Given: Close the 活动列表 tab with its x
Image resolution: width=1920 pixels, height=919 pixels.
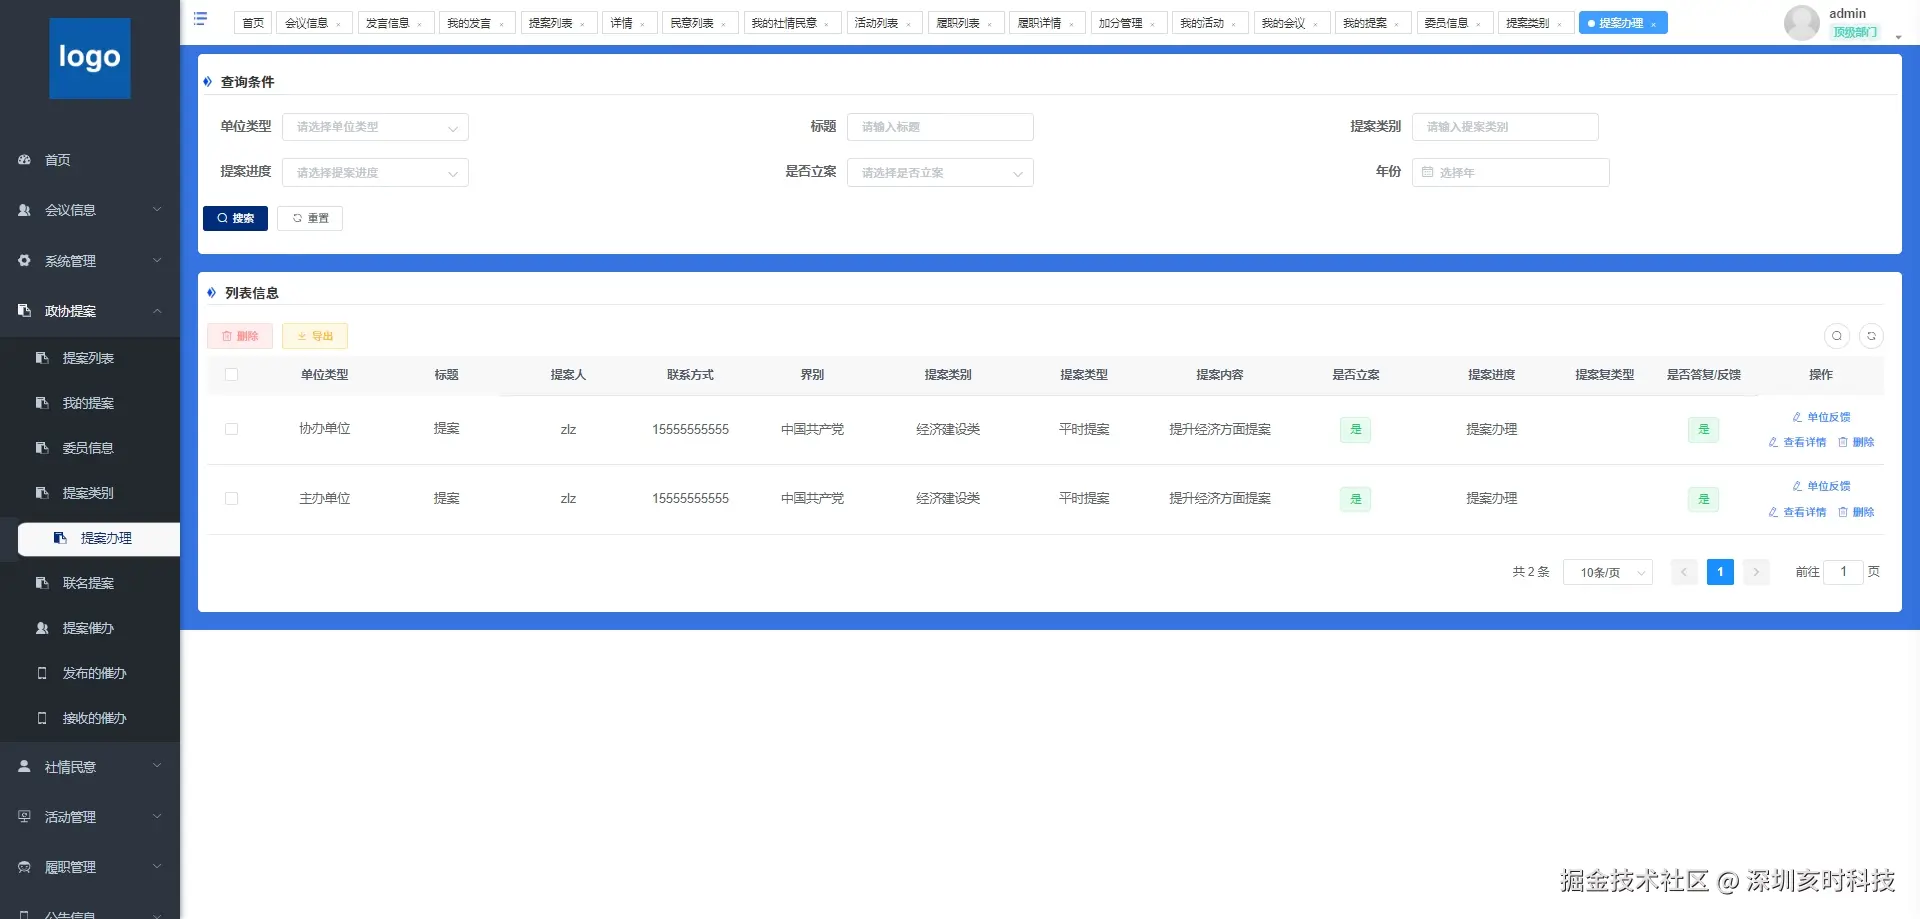Looking at the screenshot, I should coord(908,24).
